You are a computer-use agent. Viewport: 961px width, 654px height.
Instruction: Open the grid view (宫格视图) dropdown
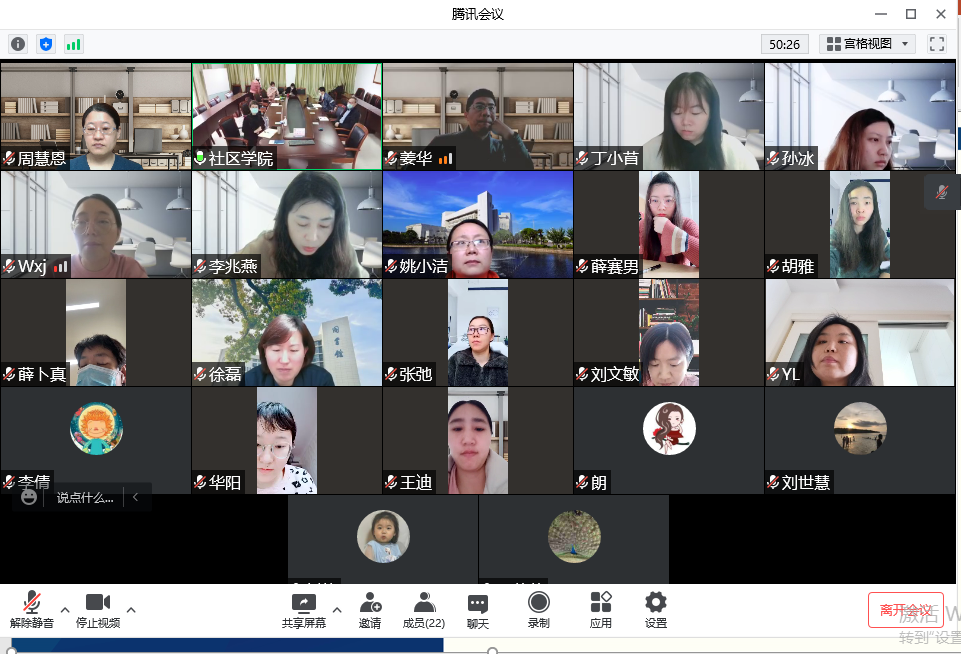867,44
